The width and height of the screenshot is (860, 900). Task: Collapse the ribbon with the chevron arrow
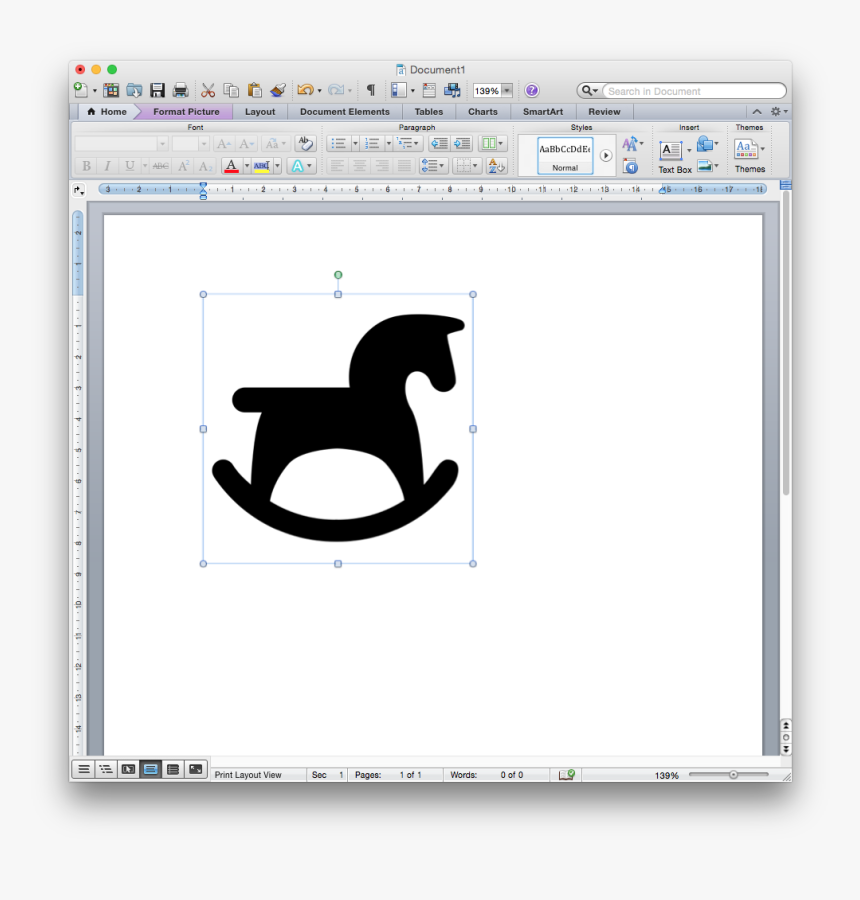[757, 111]
